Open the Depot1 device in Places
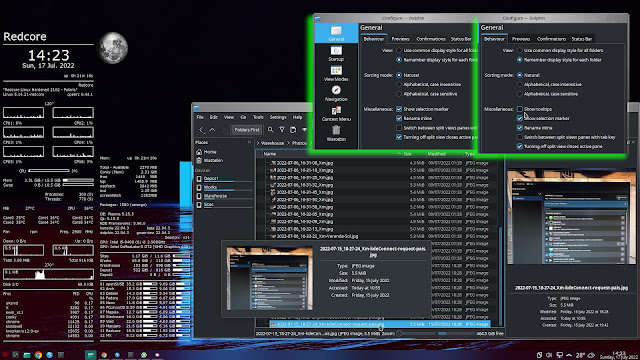640x360 pixels. tap(224, 178)
